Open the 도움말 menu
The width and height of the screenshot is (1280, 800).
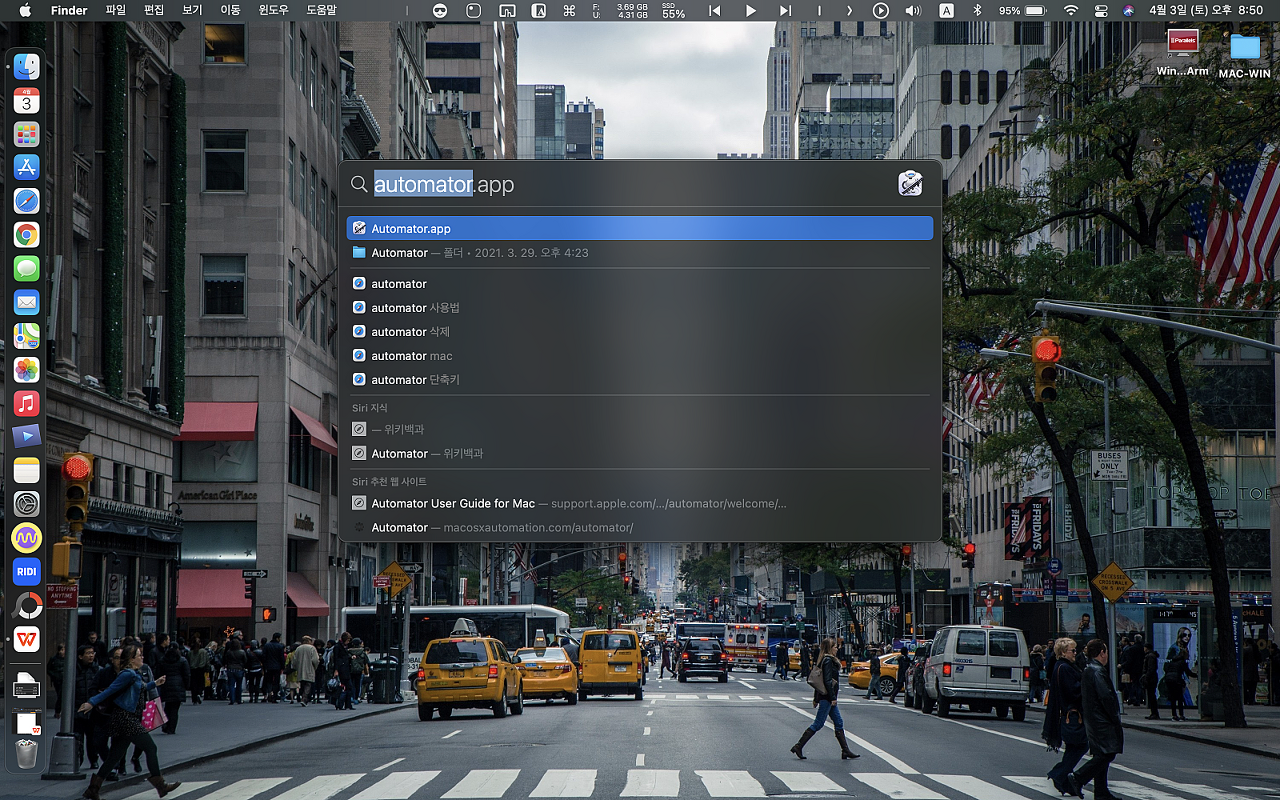321,10
